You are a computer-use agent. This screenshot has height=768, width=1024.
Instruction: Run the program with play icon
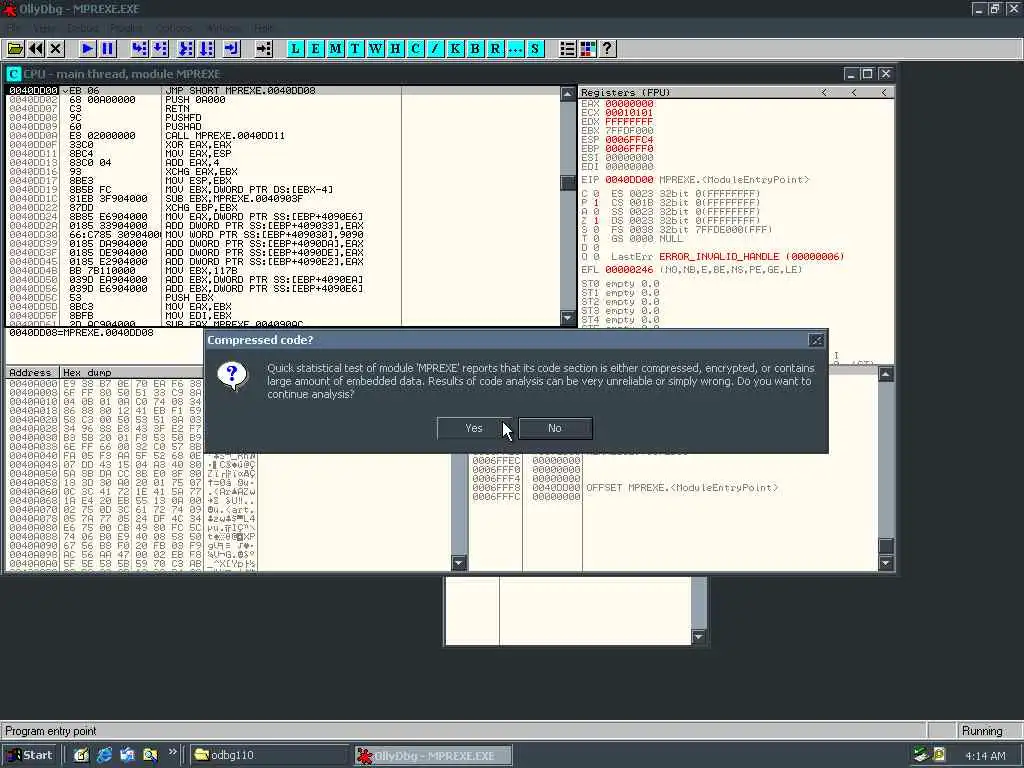(88, 49)
